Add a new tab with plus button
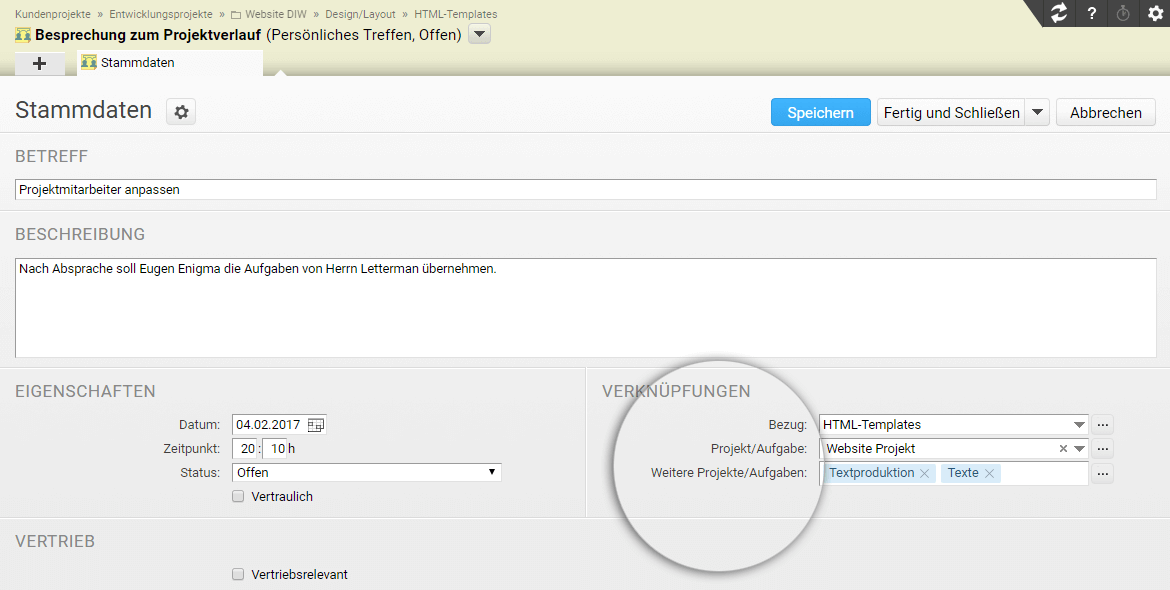 point(40,63)
